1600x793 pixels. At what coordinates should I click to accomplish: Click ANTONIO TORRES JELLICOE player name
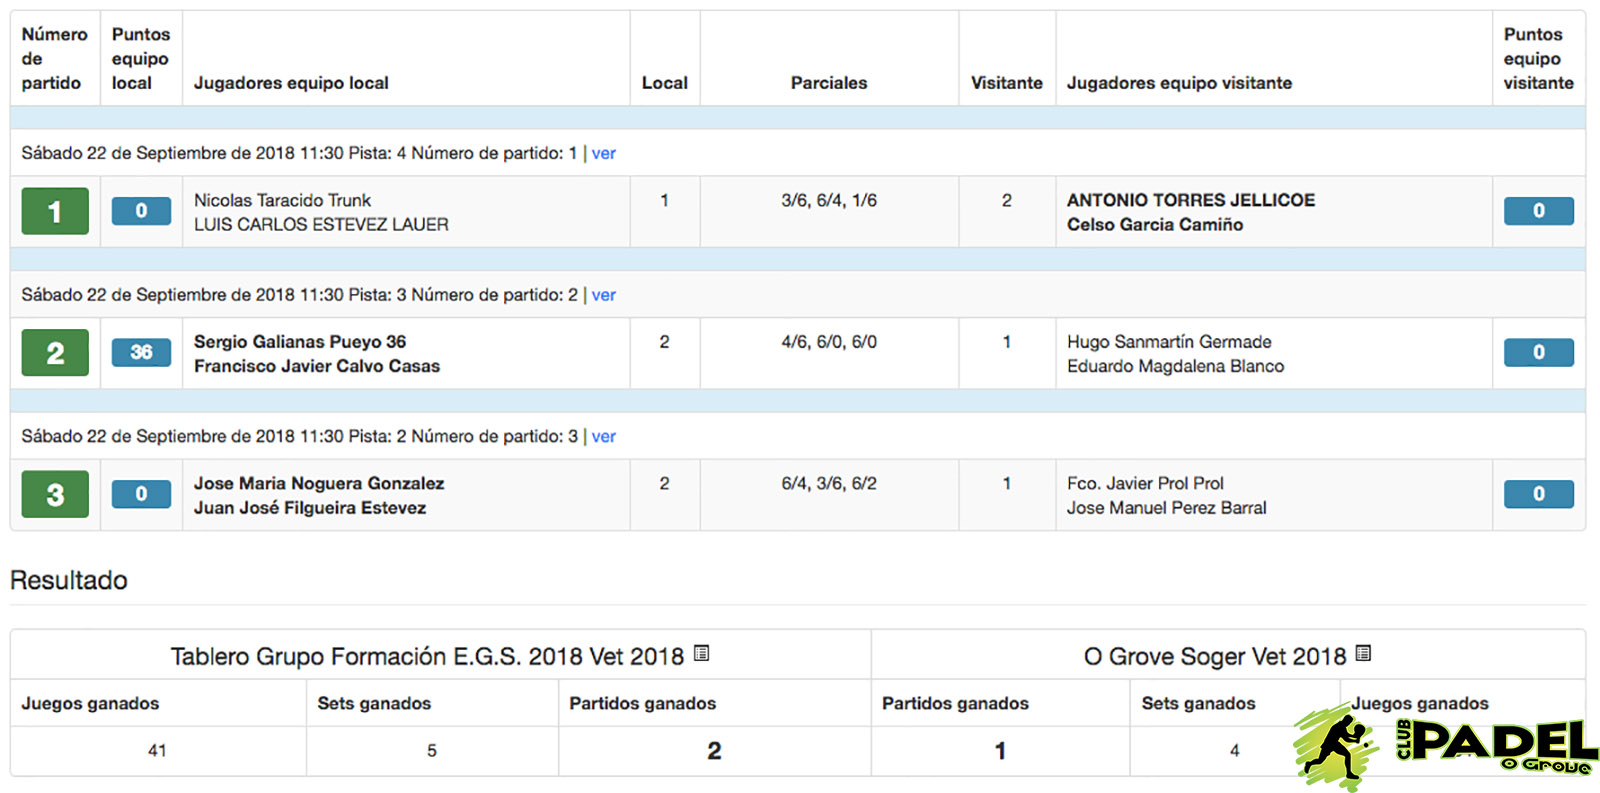pyautogui.click(x=1191, y=200)
